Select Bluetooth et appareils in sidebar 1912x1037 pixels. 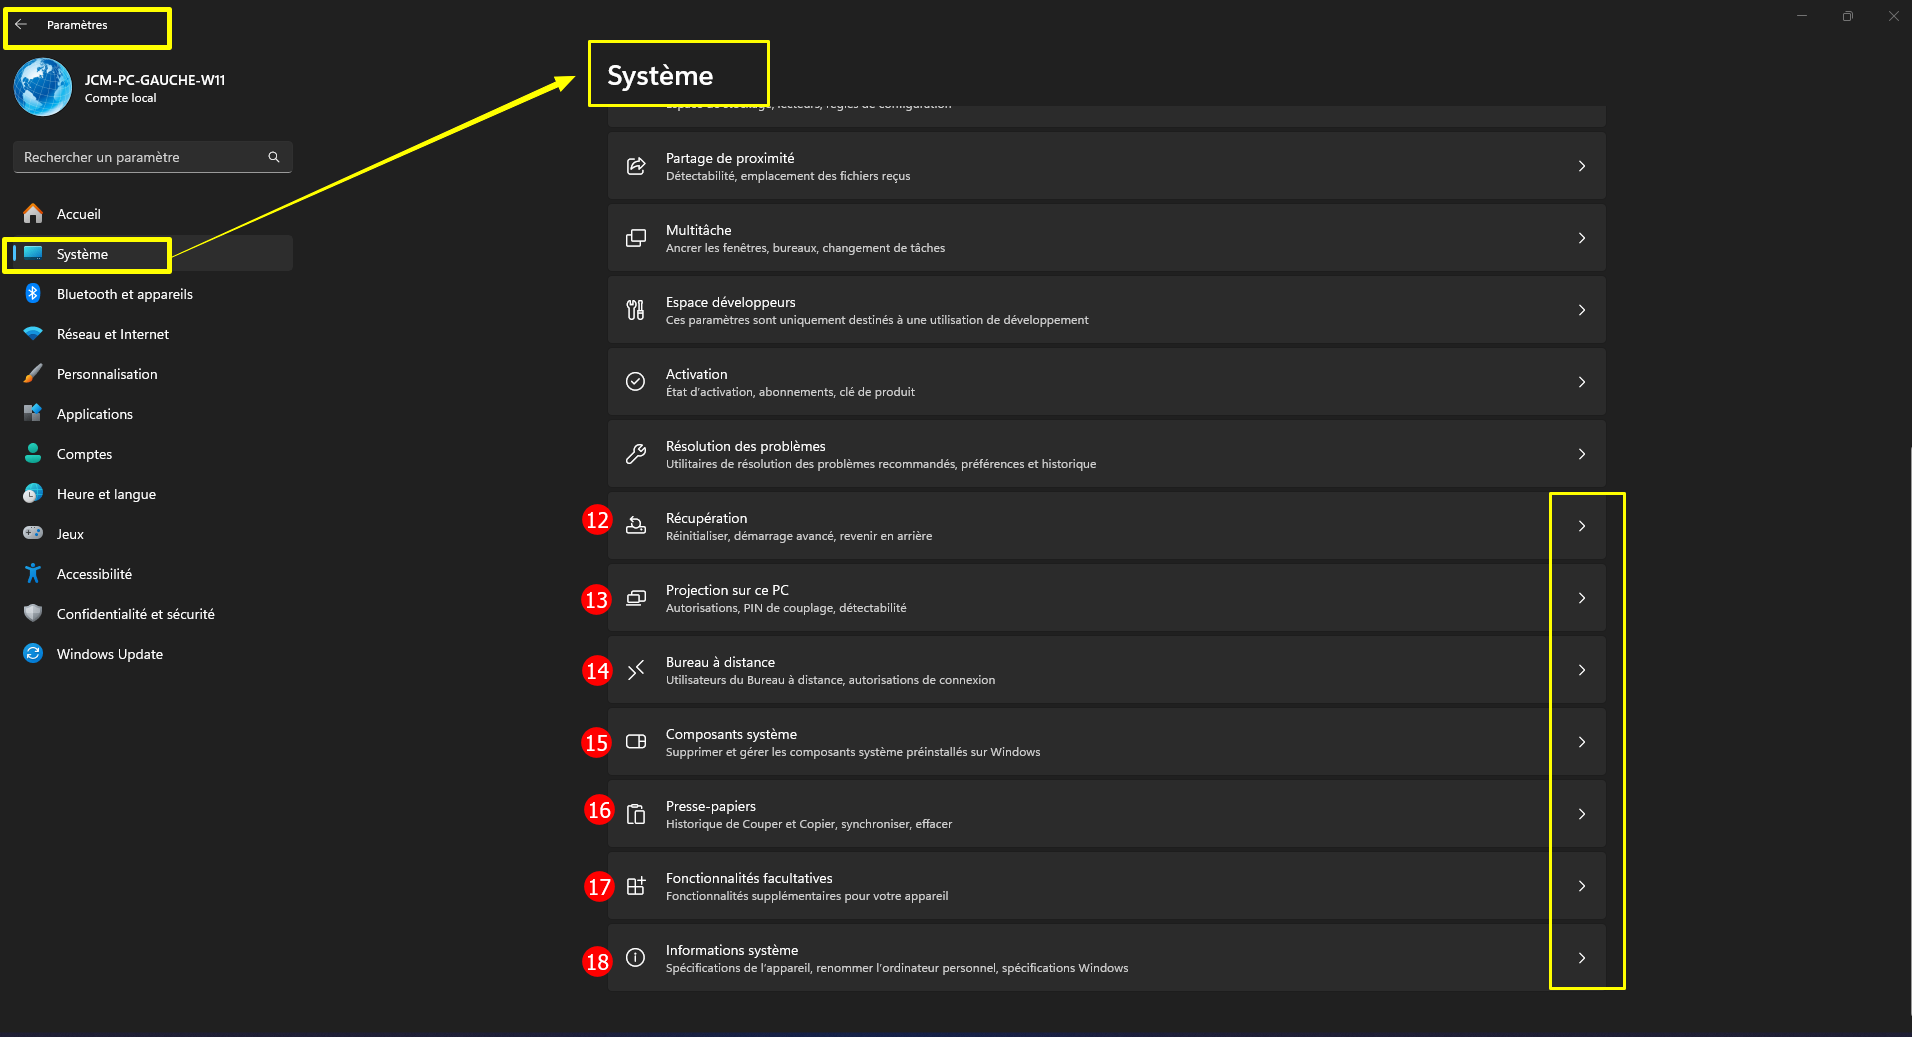click(124, 294)
